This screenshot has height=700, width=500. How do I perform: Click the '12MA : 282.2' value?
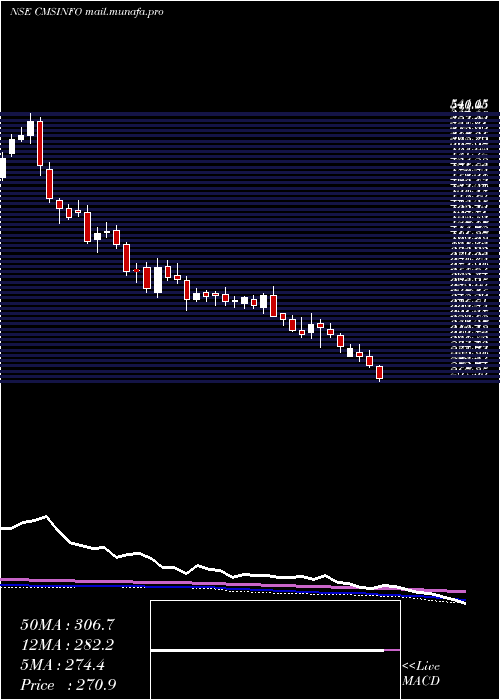pos(67,645)
